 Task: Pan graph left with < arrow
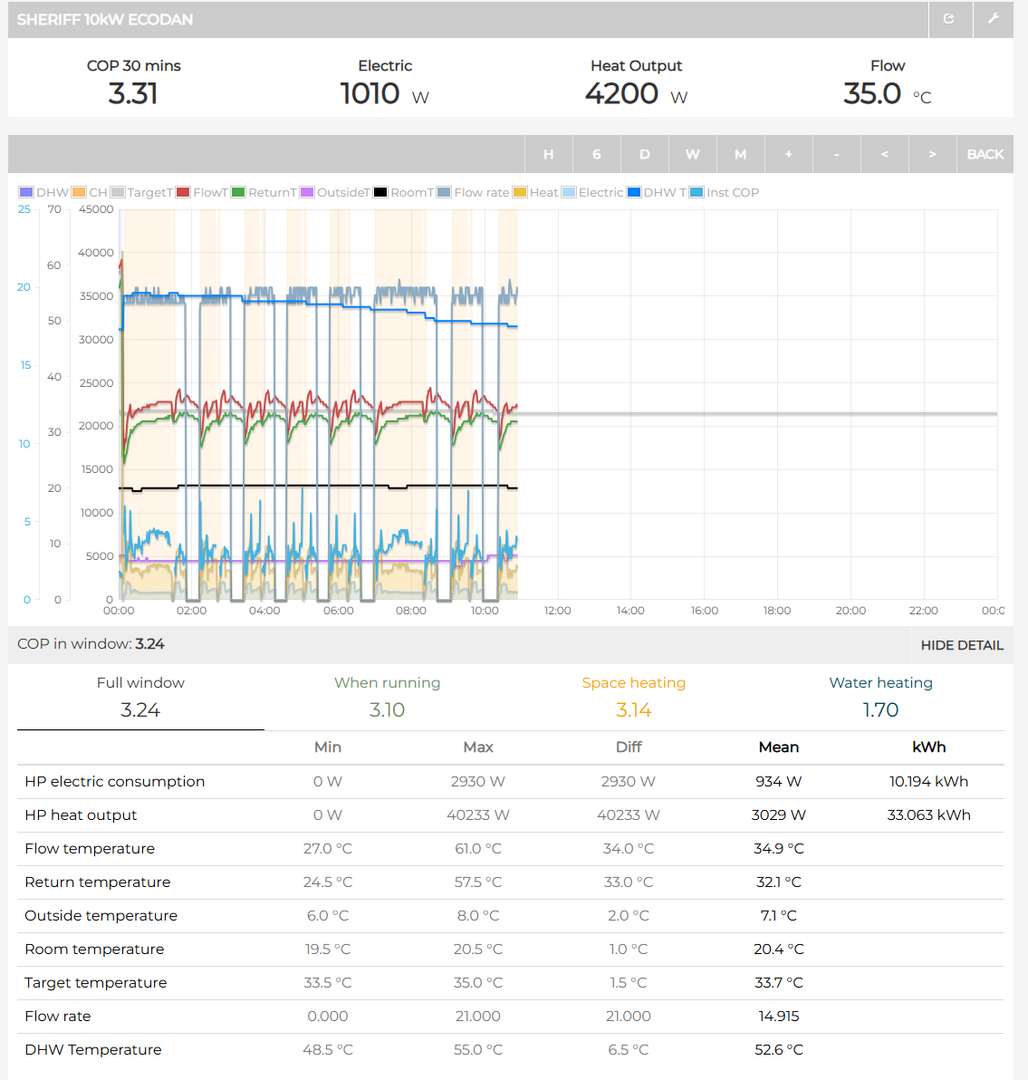point(884,154)
